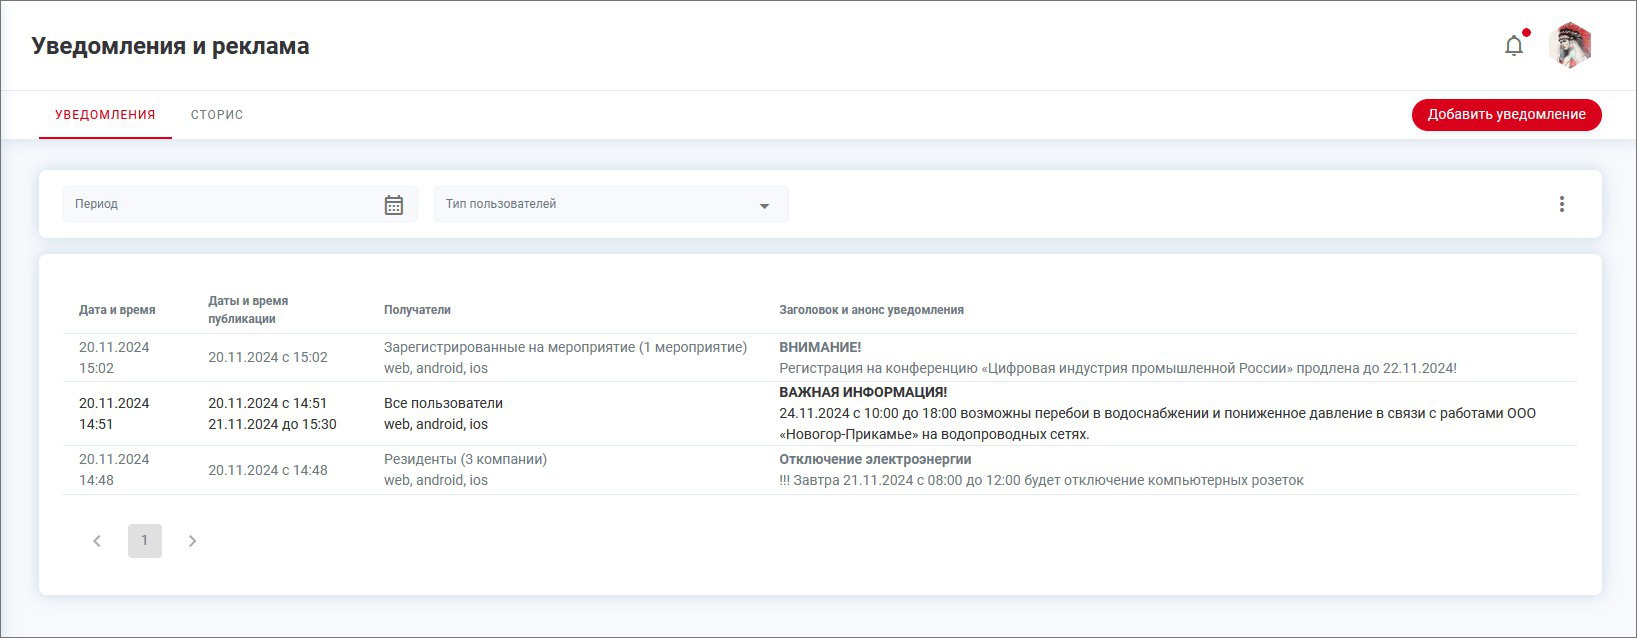The height and width of the screenshot is (638, 1637).
Task: Click the user avatar picture
Action: coord(1570,46)
